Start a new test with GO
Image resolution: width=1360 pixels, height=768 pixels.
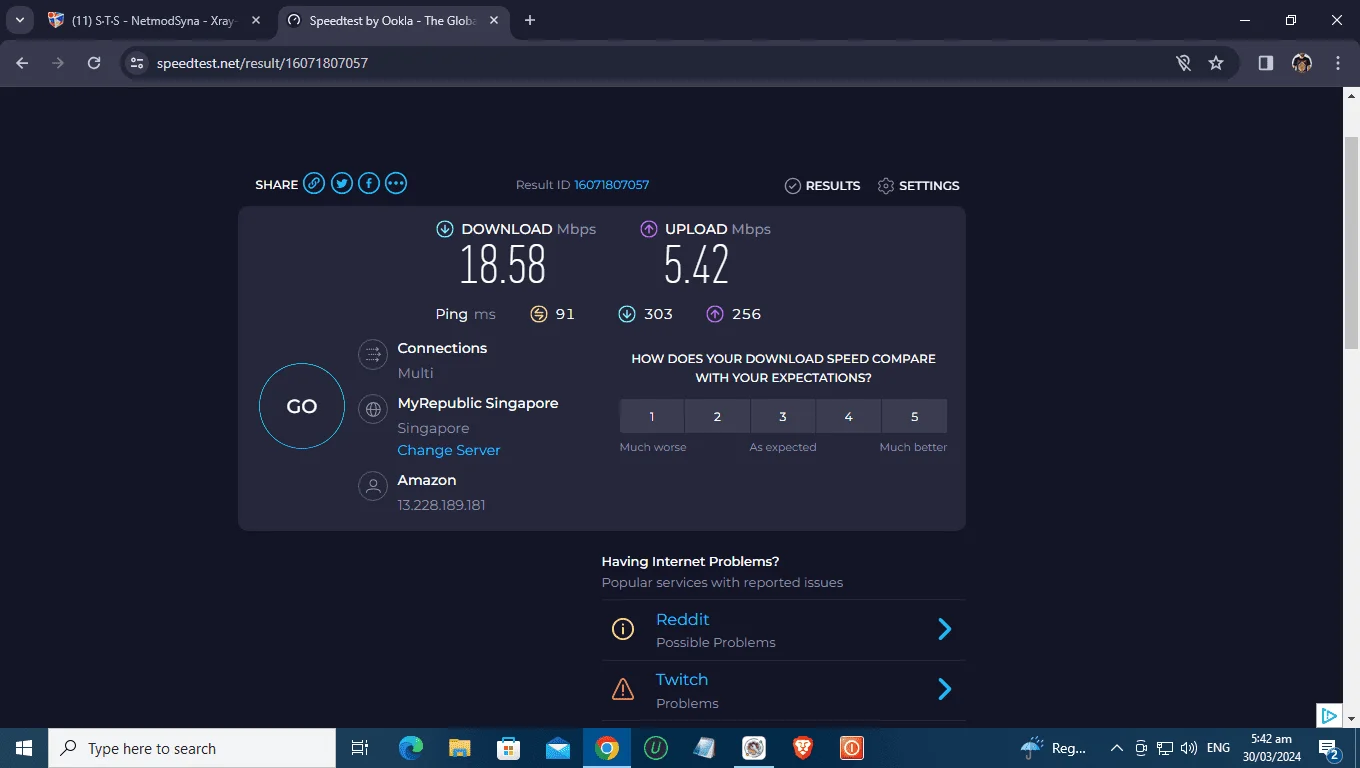[x=302, y=406]
